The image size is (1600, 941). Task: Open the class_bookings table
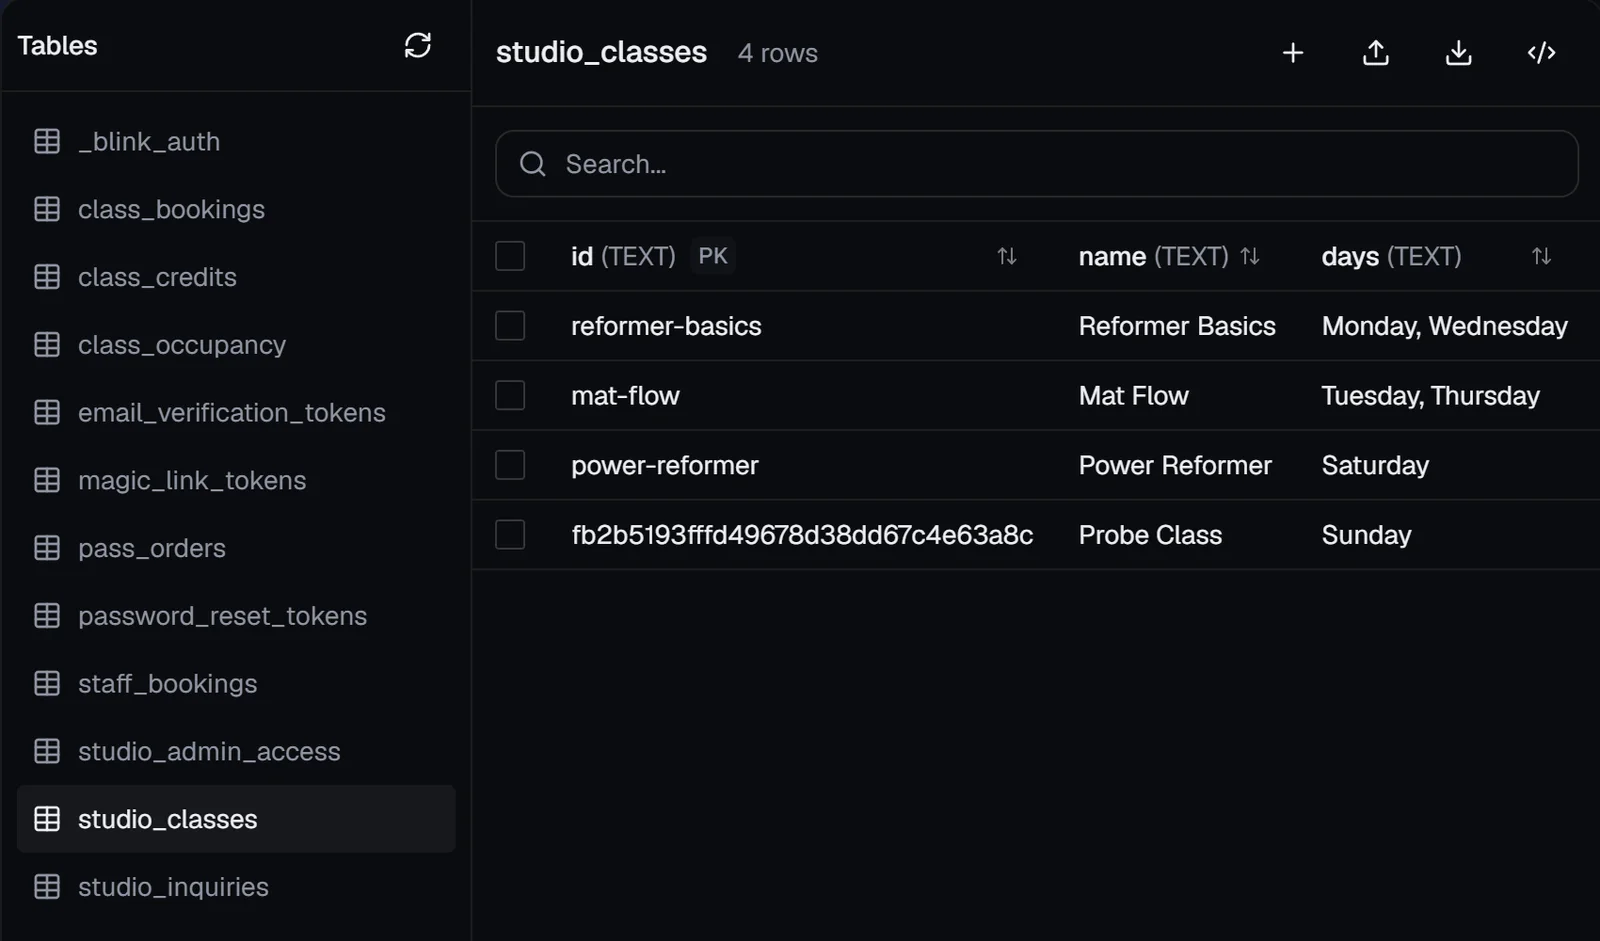[236, 209]
